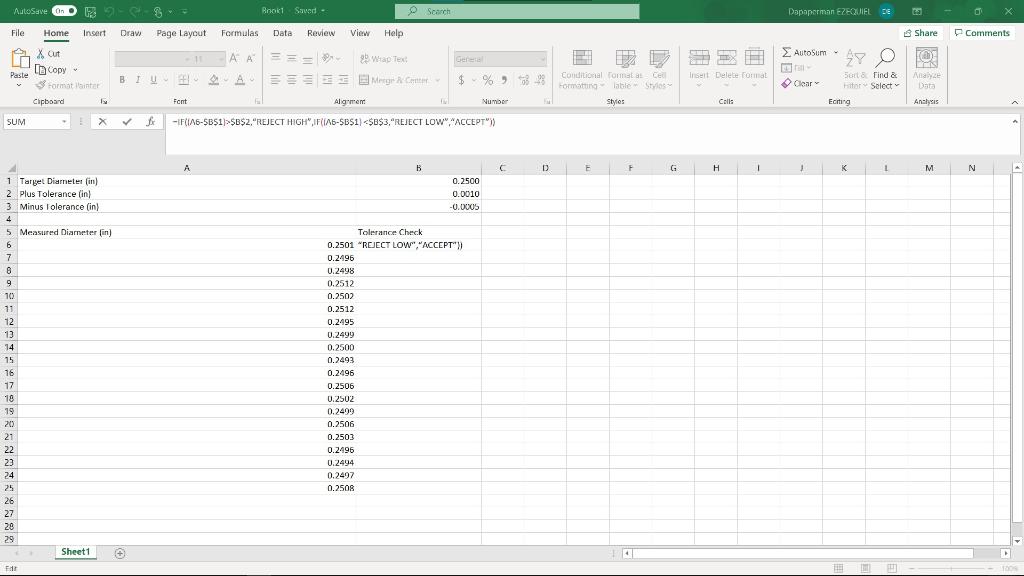Switch to the Formulas ribbon tab

[x=240, y=32]
